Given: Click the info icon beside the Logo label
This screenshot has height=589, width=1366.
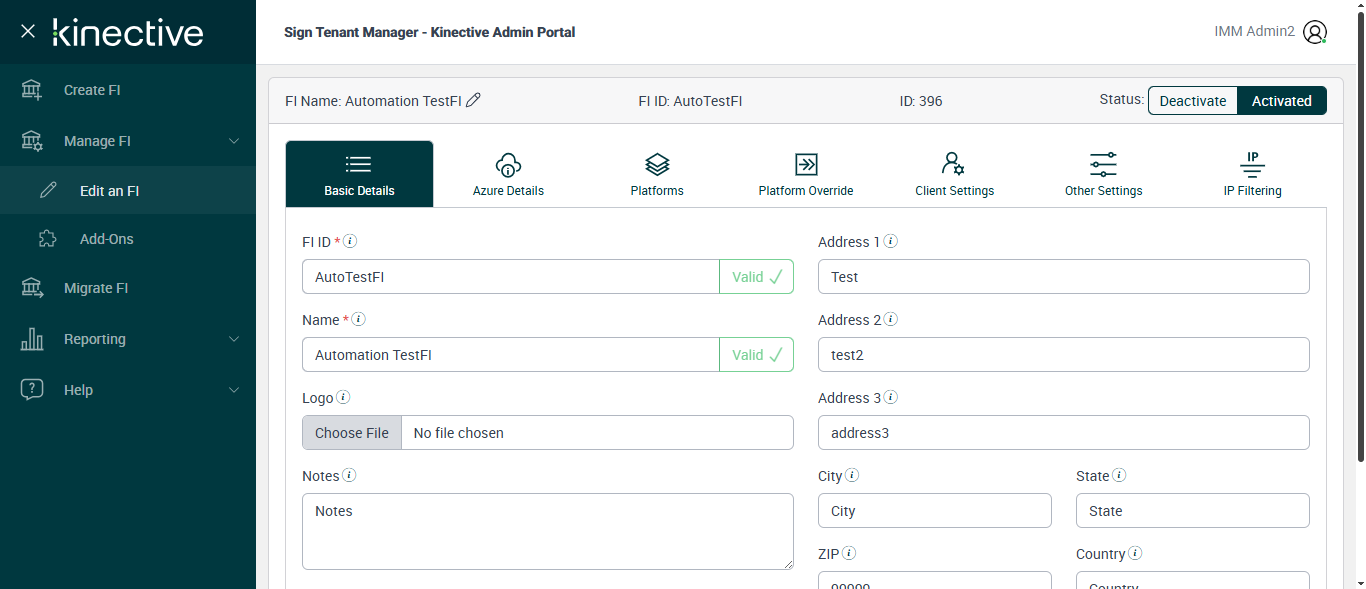Looking at the screenshot, I should pos(343,397).
